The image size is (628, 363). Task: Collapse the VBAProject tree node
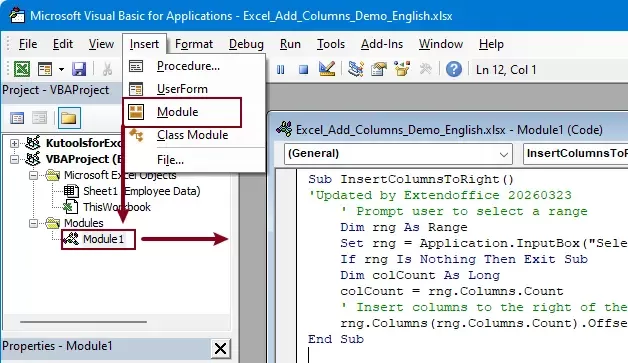tap(14, 159)
